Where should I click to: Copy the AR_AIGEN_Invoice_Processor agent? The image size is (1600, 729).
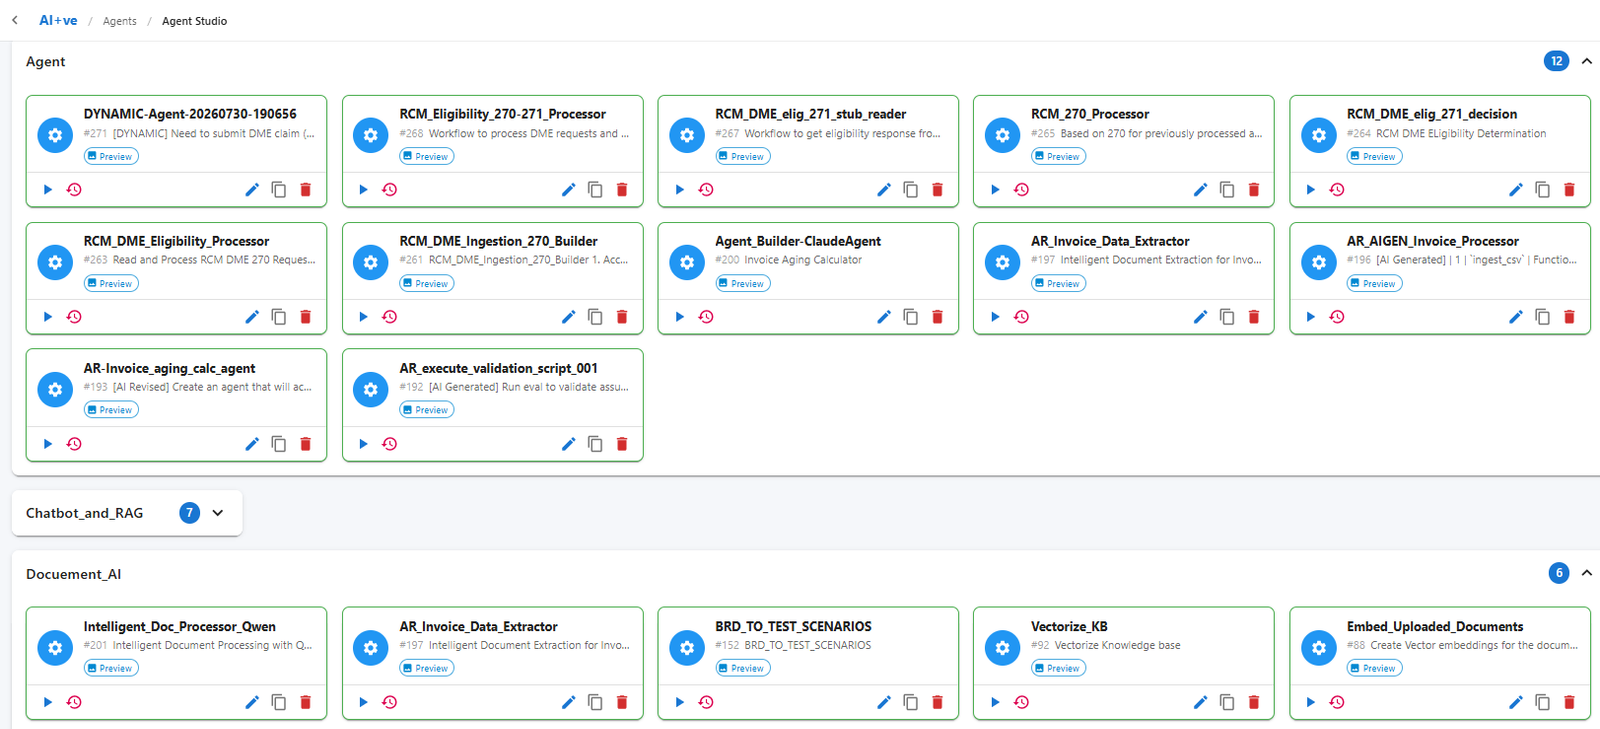tap(1543, 317)
